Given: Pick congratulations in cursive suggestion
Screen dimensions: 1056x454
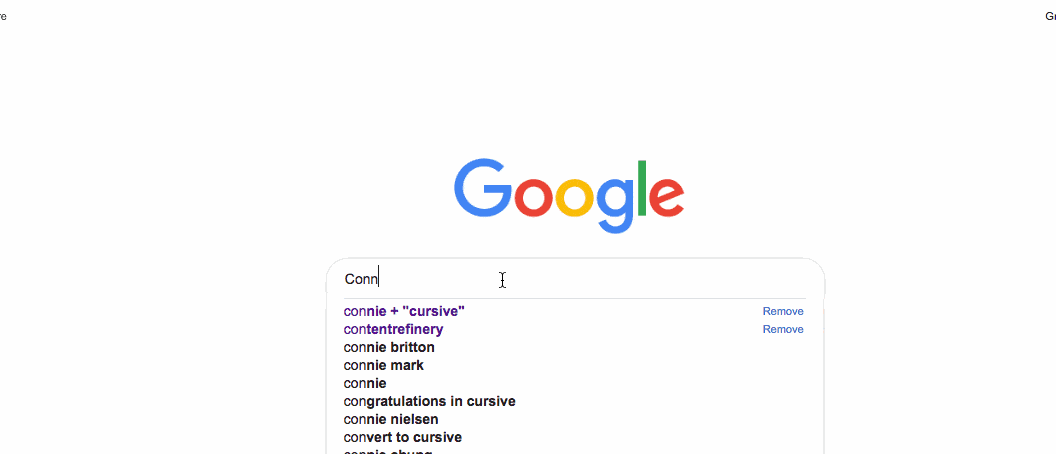Looking at the screenshot, I should point(430,401).
